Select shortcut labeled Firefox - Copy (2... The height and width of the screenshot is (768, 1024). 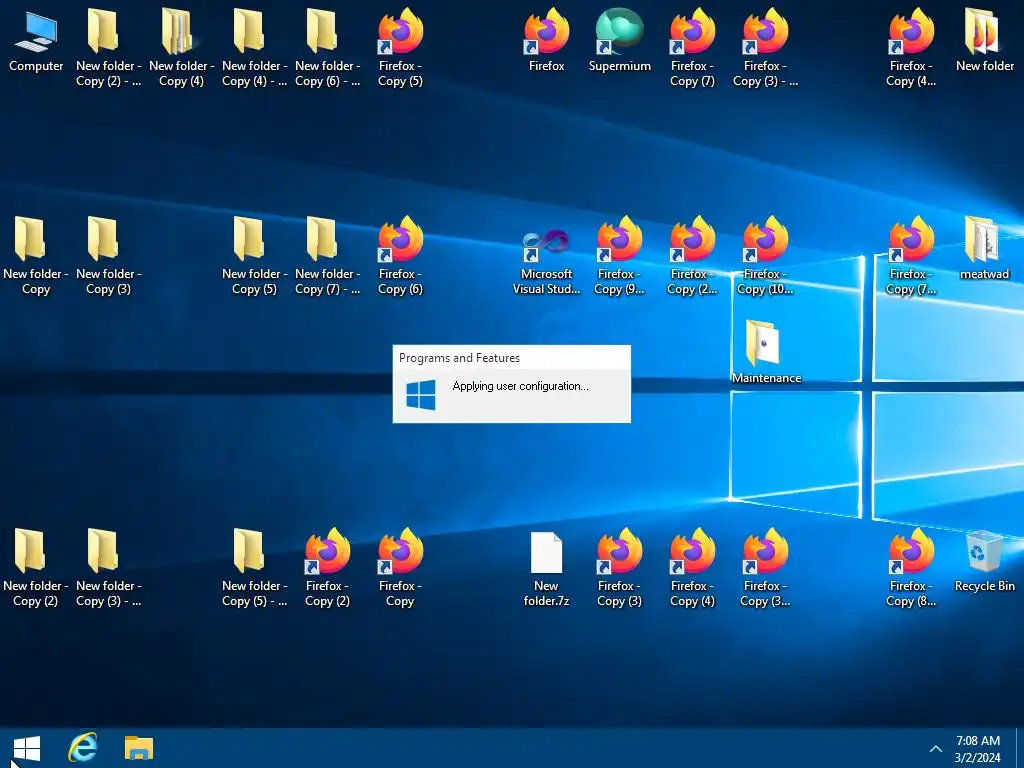pos(692,257)
